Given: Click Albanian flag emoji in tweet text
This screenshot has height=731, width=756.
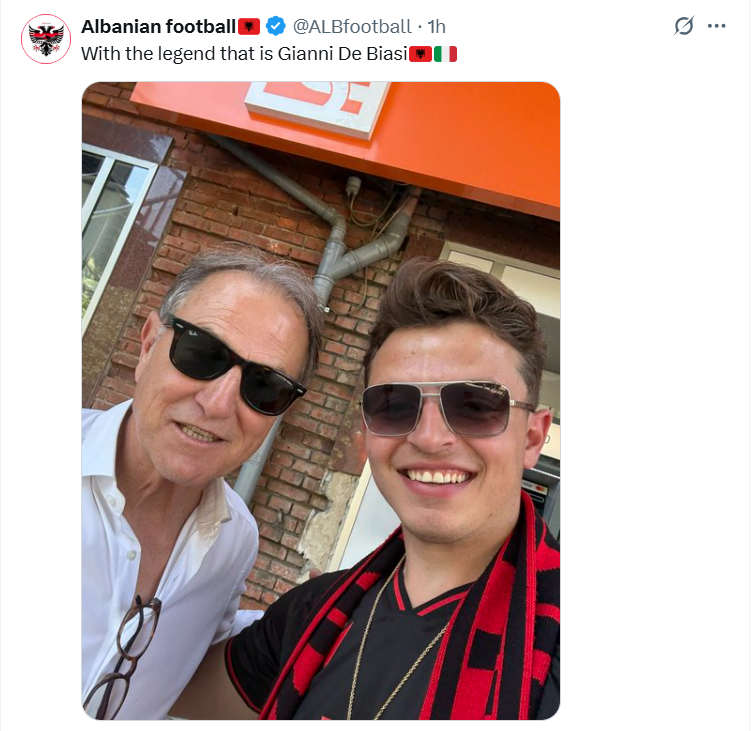Looking at the screenshot, I should pos(421,54).
